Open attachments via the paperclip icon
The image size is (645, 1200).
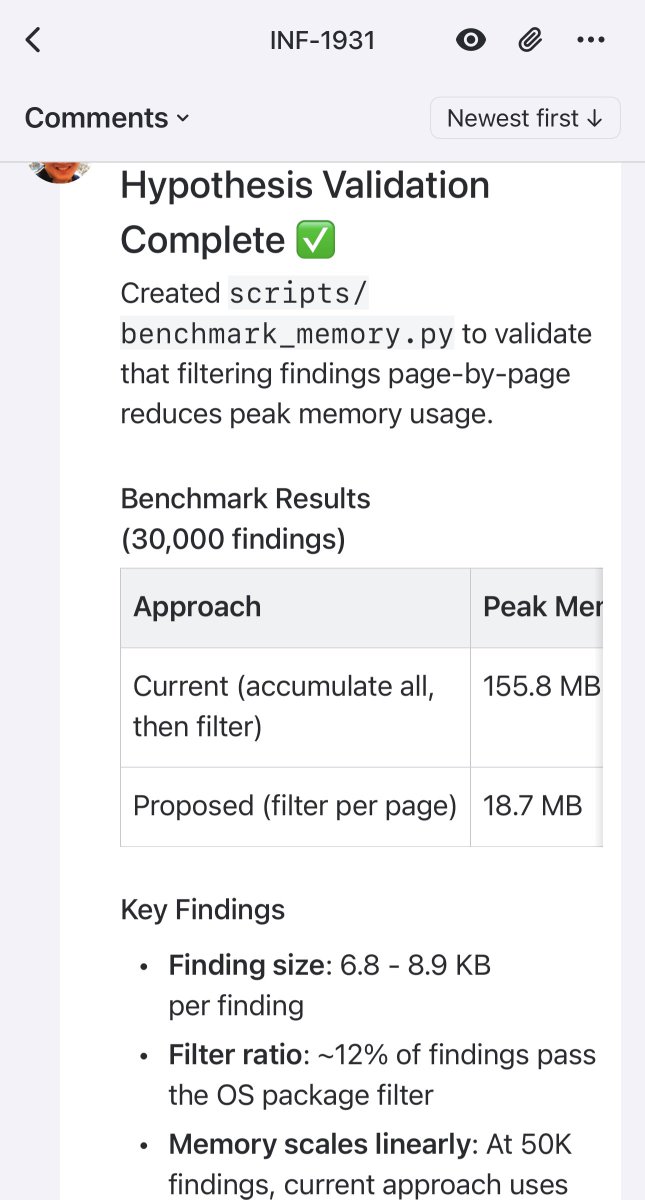tap(530, 40)
